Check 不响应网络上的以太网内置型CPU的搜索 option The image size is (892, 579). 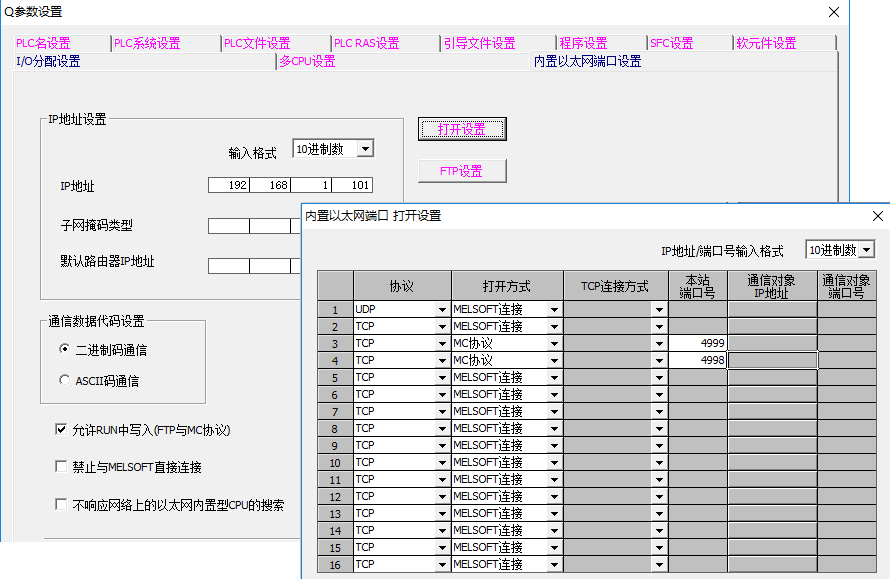pyautogui.click(x=61, y=505)
